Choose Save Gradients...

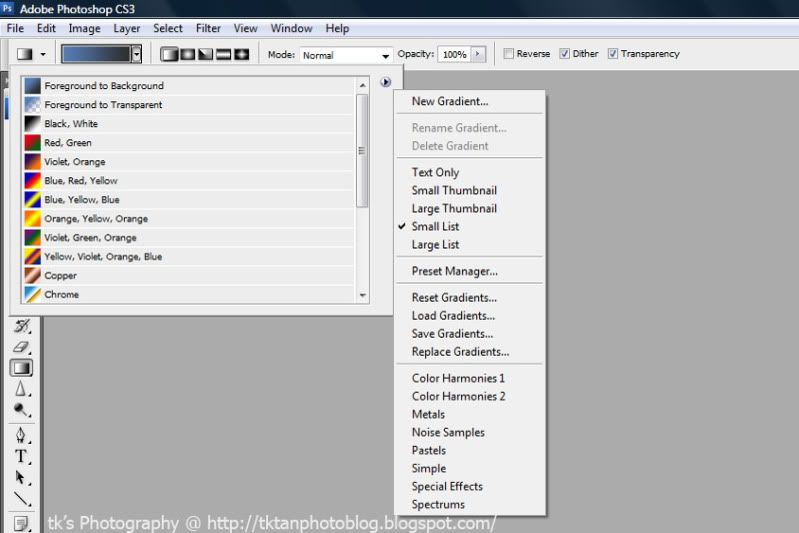click(x=470, y=334)
